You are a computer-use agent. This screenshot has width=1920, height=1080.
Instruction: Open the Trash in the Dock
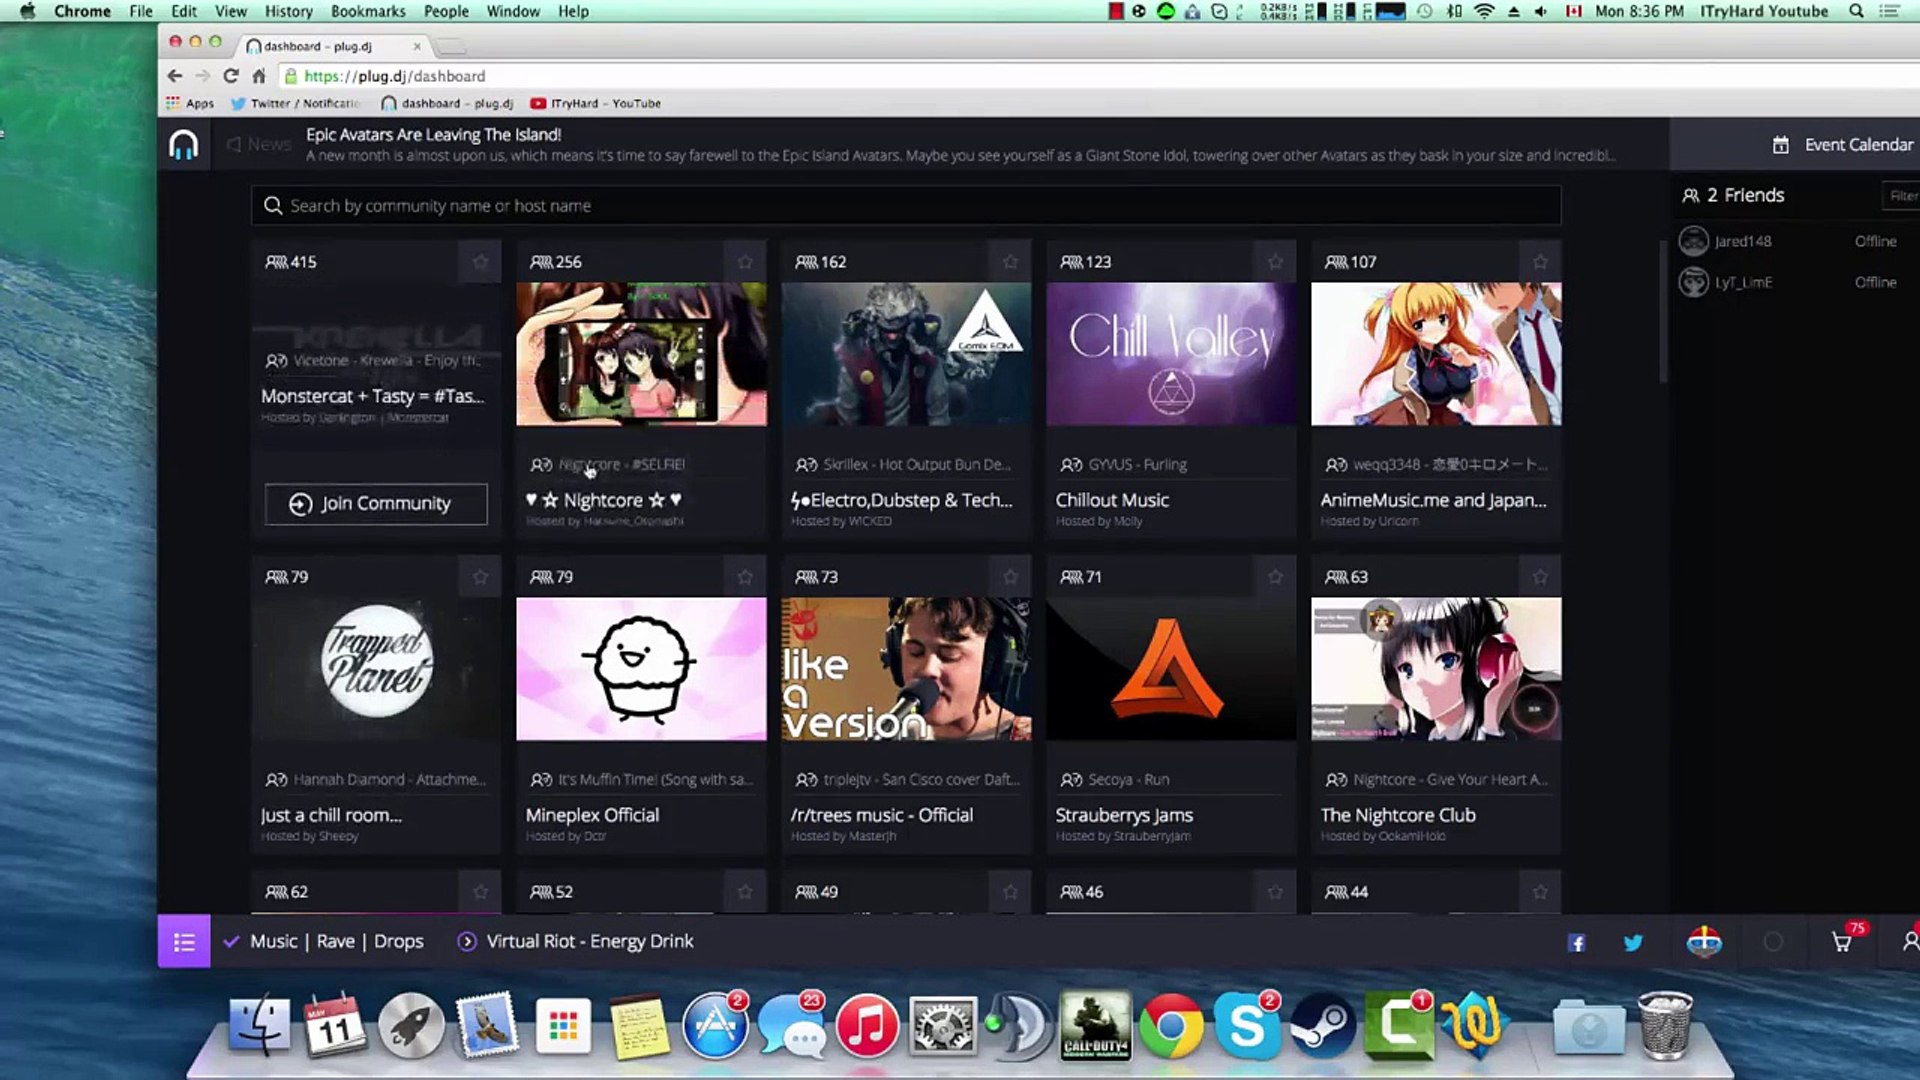tap(1665, 1026)
